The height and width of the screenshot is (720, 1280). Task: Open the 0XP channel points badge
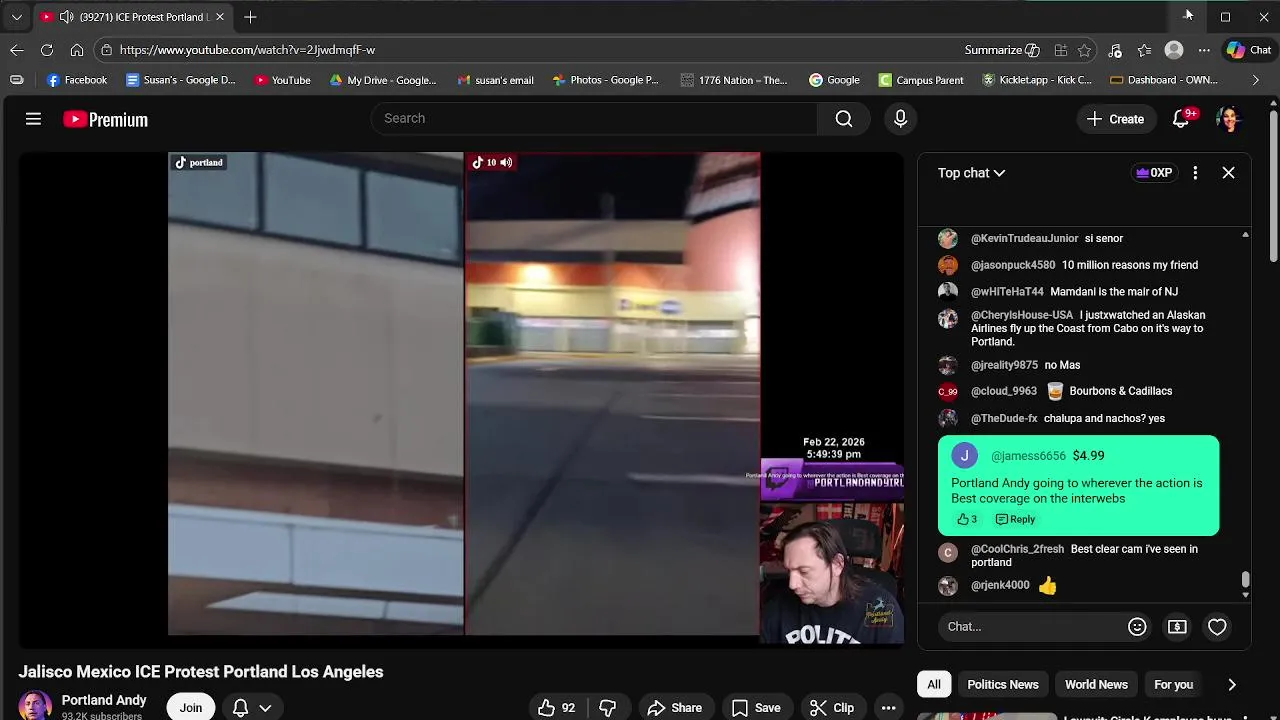pyautogui.click(x=1153, y=173)
